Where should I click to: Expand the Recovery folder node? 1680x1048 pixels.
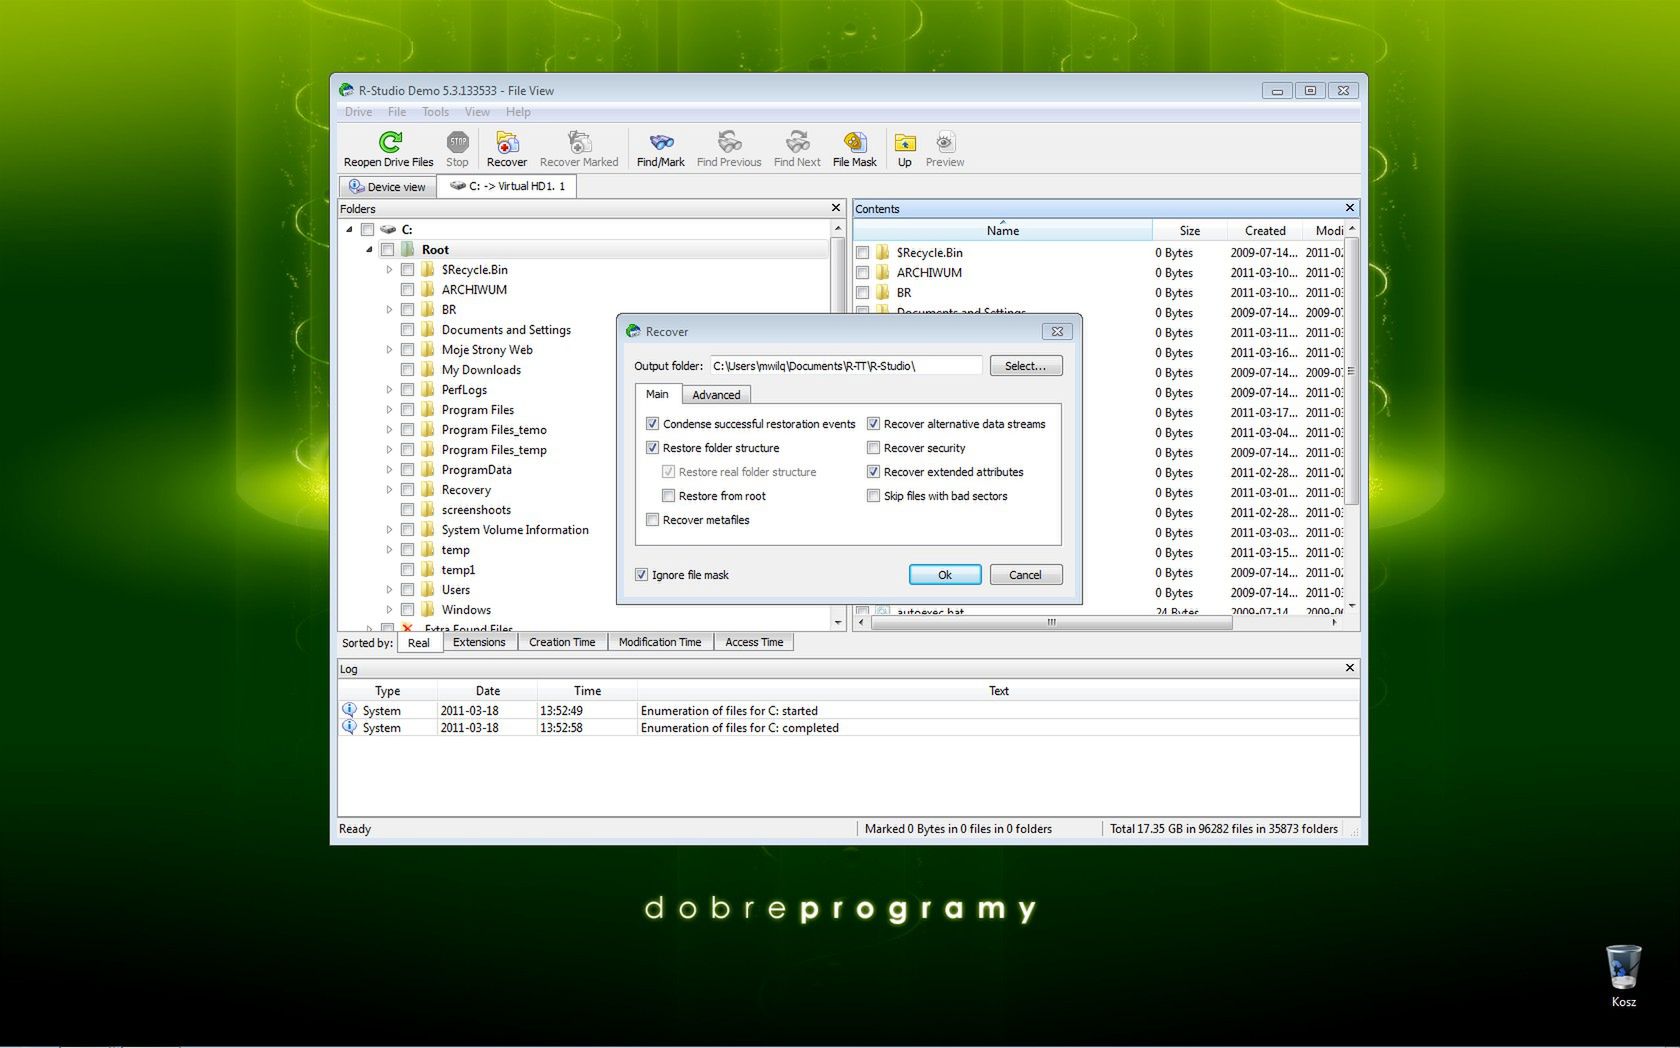point(389,490)
